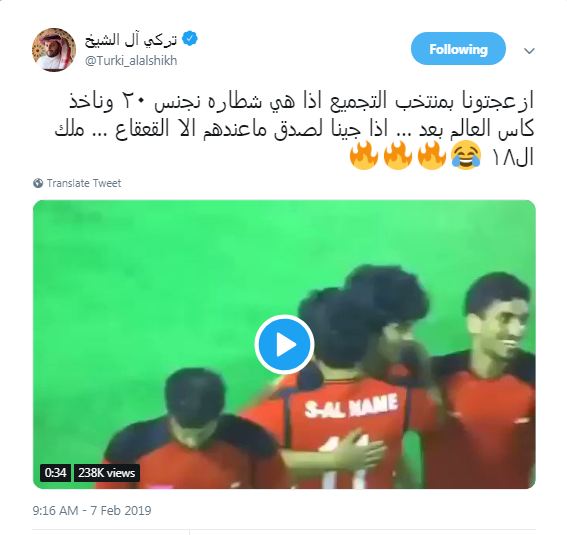The image size is (567, 535).
Task: Click the laughing-crying emoji in tweet
Action: 466,155
